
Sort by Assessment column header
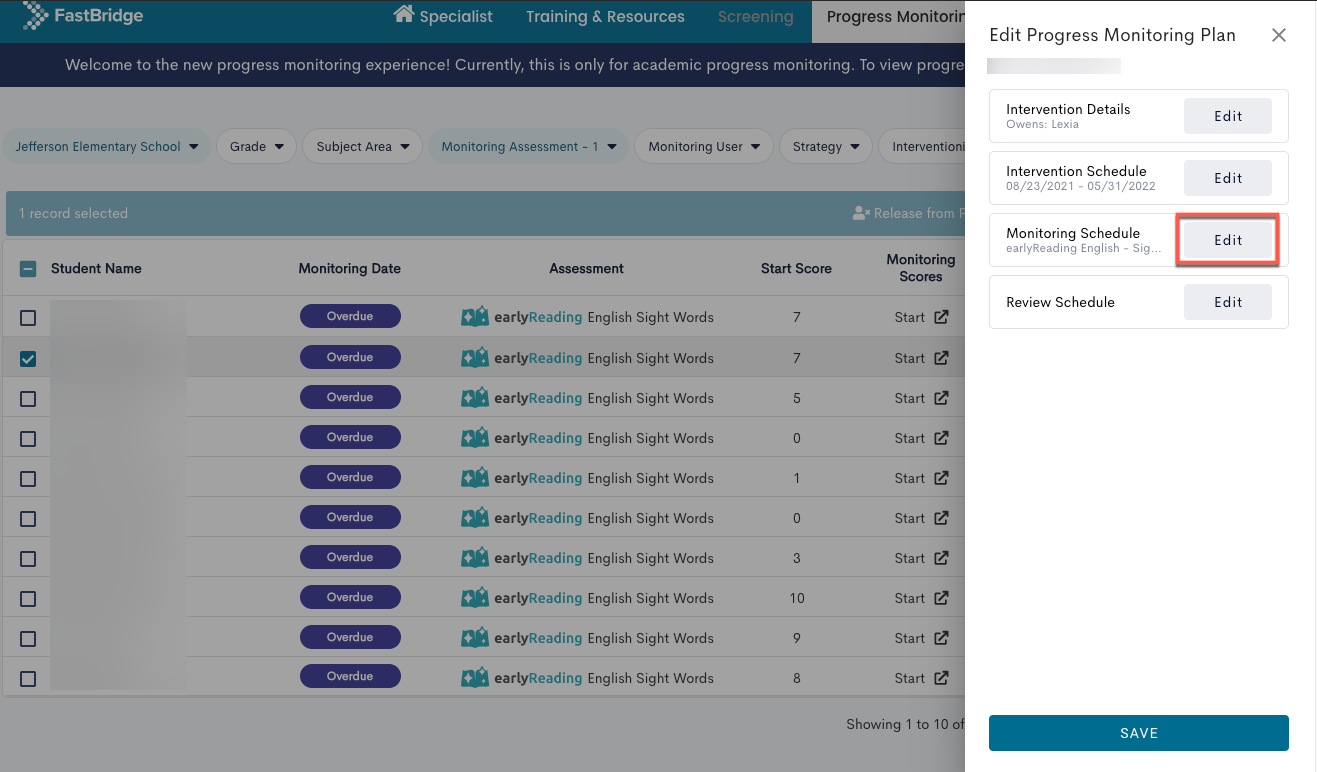pos(586,268)
